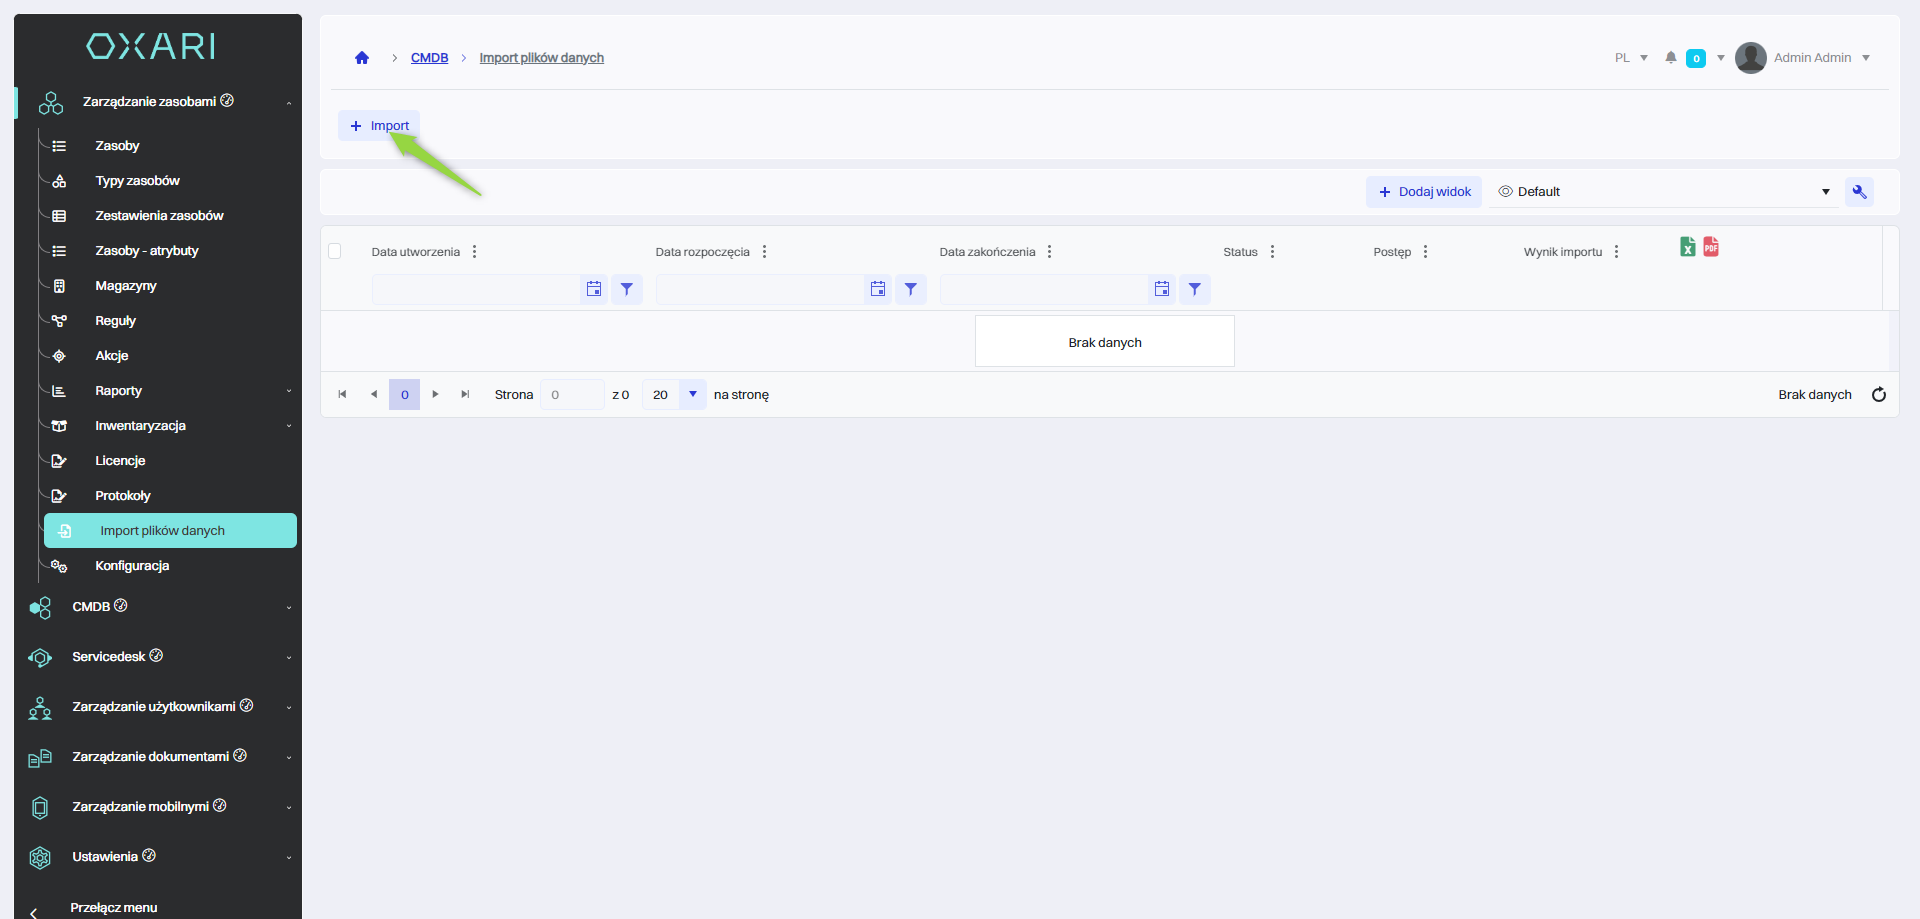Follow the CMDB breadcrumb link
Viewport: 1920px width, 919px height.
point(429,58)
